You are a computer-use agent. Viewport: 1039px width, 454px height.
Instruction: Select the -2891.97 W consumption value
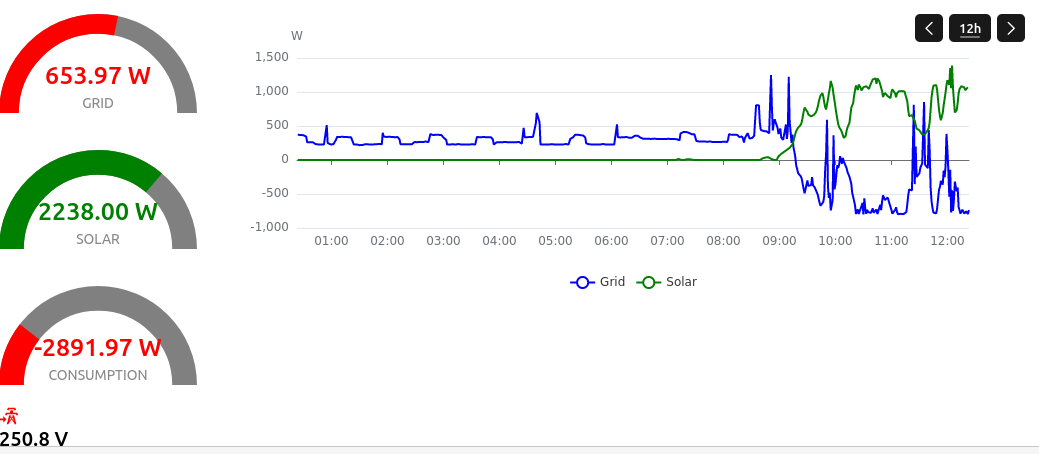[x=98, y=348]
